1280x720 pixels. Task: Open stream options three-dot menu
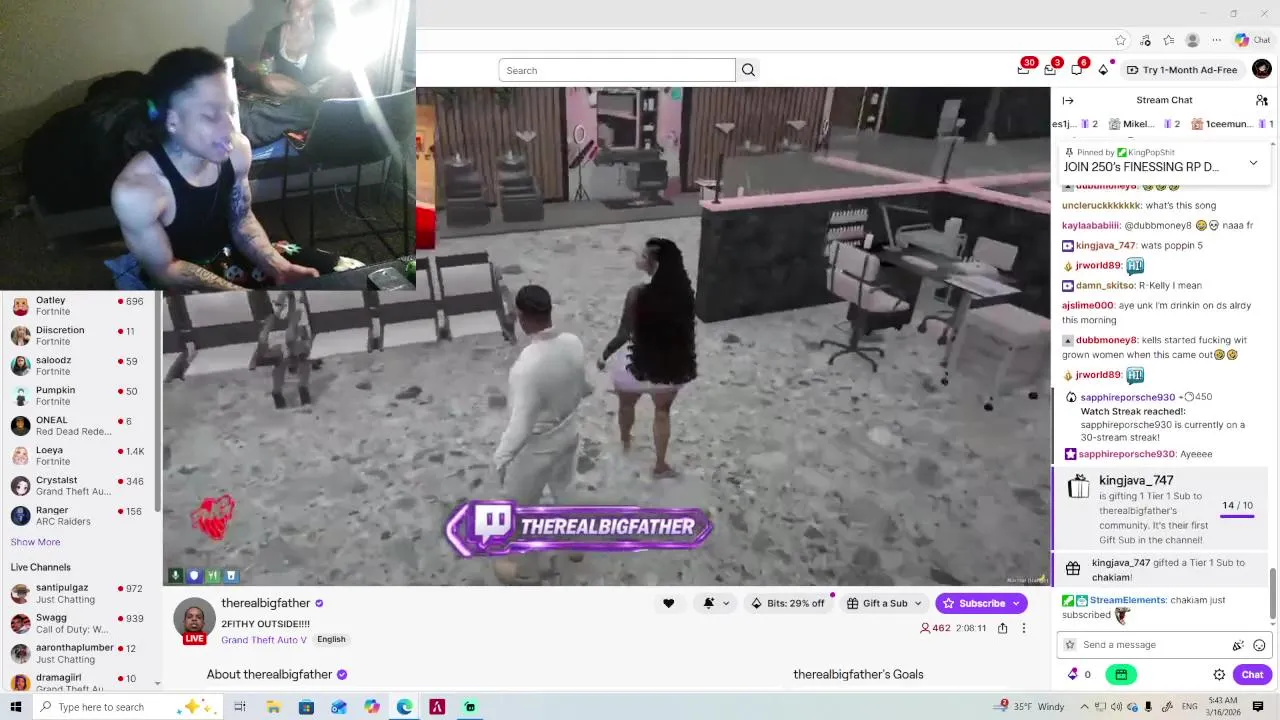click(1023, 628)
